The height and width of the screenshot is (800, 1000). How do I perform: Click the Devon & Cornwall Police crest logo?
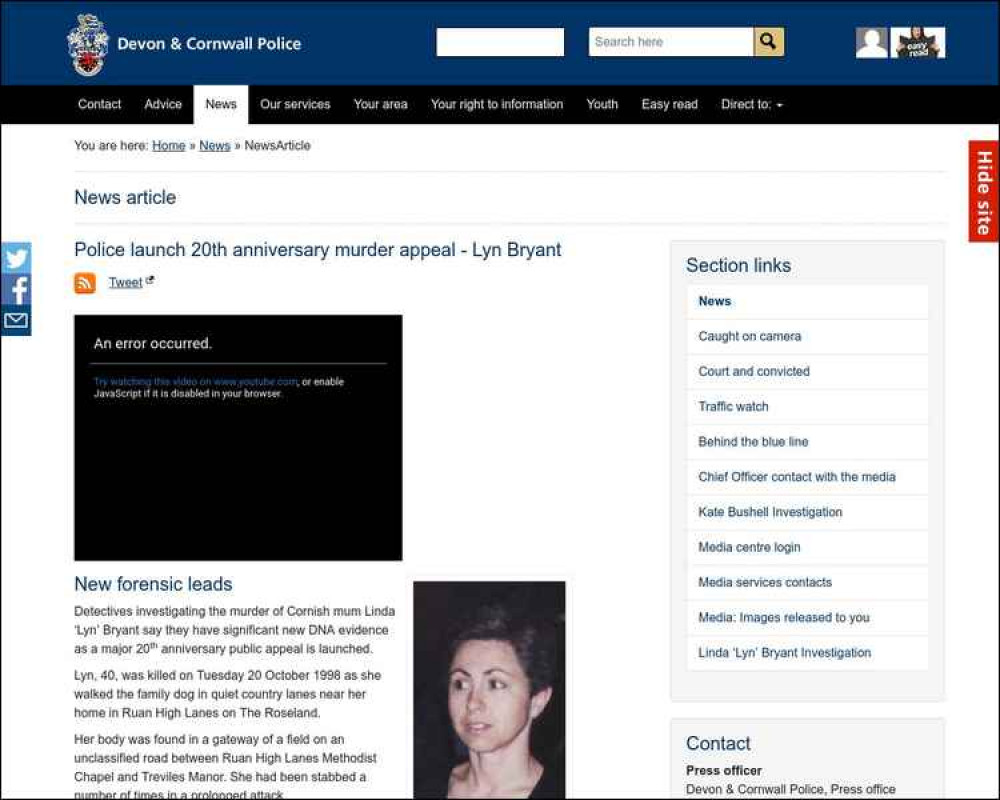pos(88,44)
